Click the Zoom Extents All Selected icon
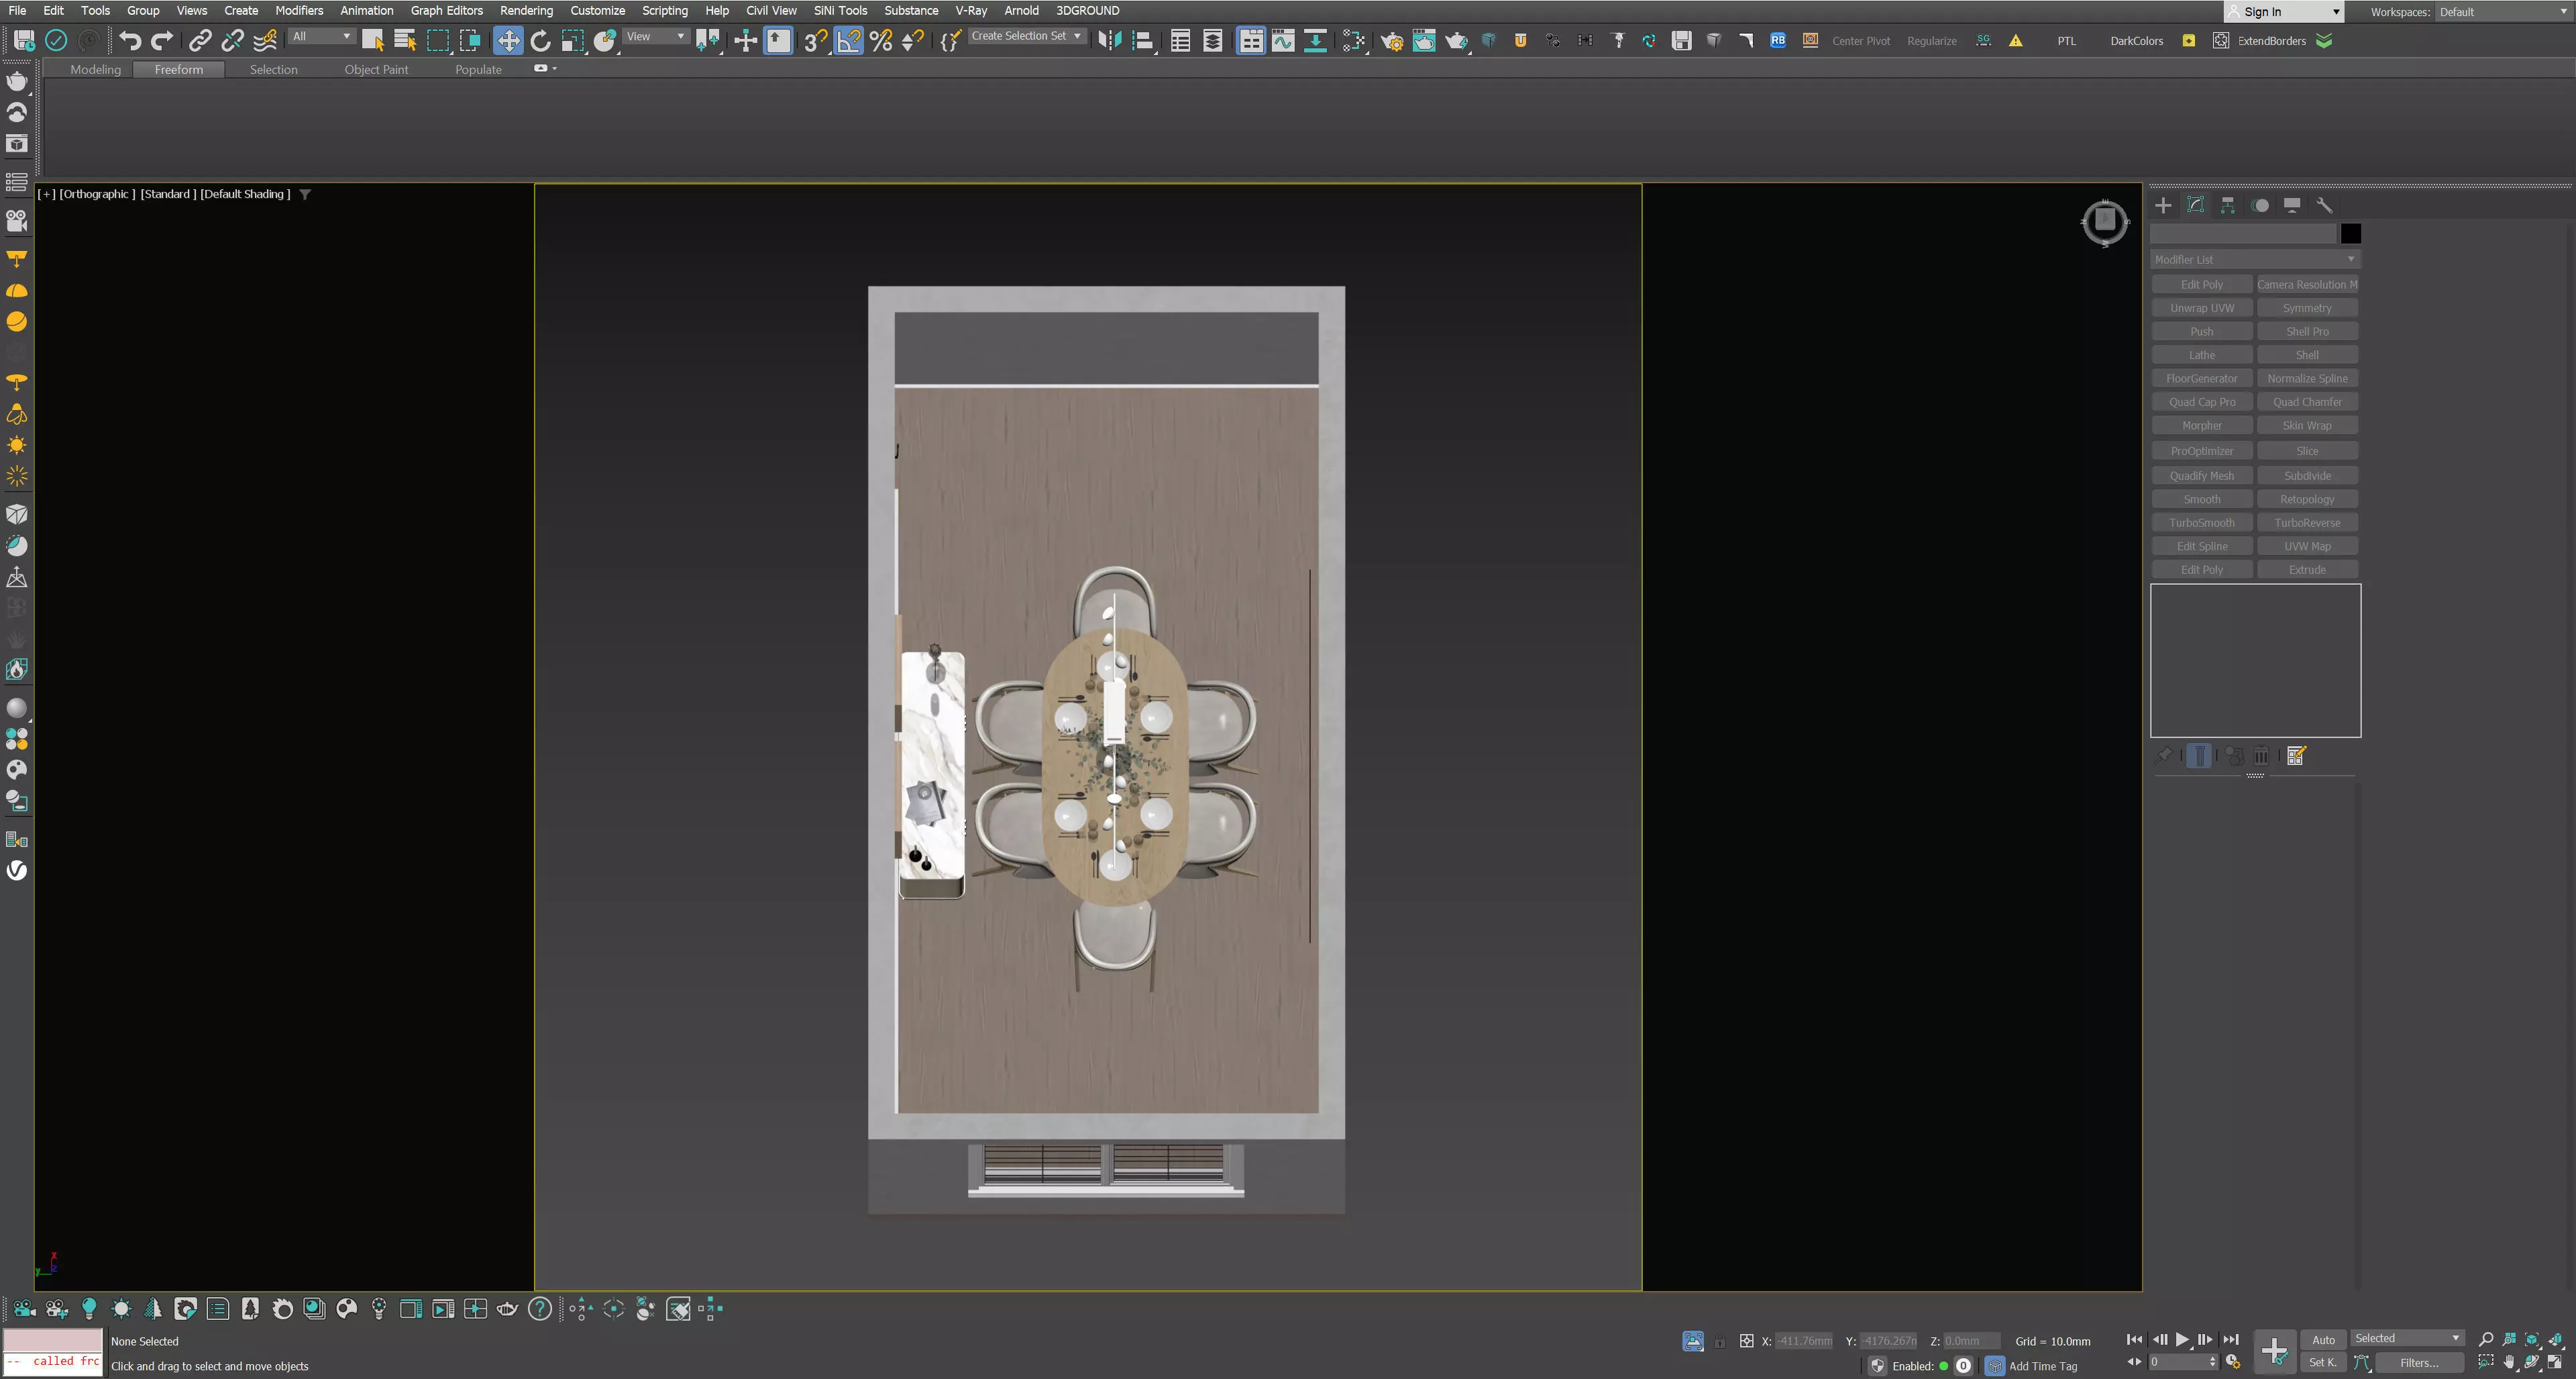2576x1379 pixels. 2555,1340
